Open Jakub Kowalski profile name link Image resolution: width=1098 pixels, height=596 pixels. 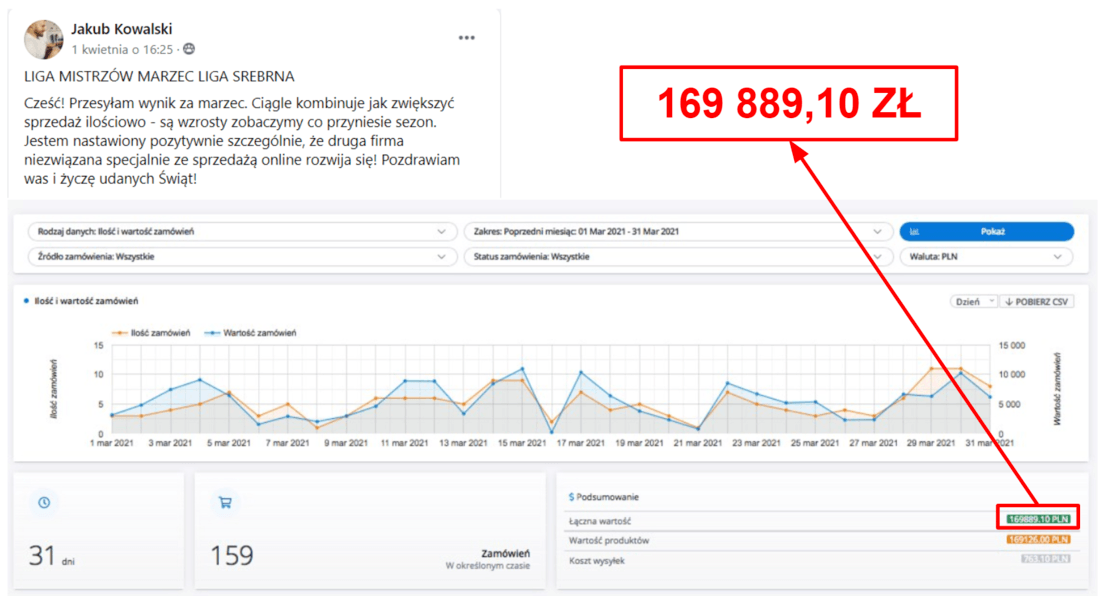(122, 29)
